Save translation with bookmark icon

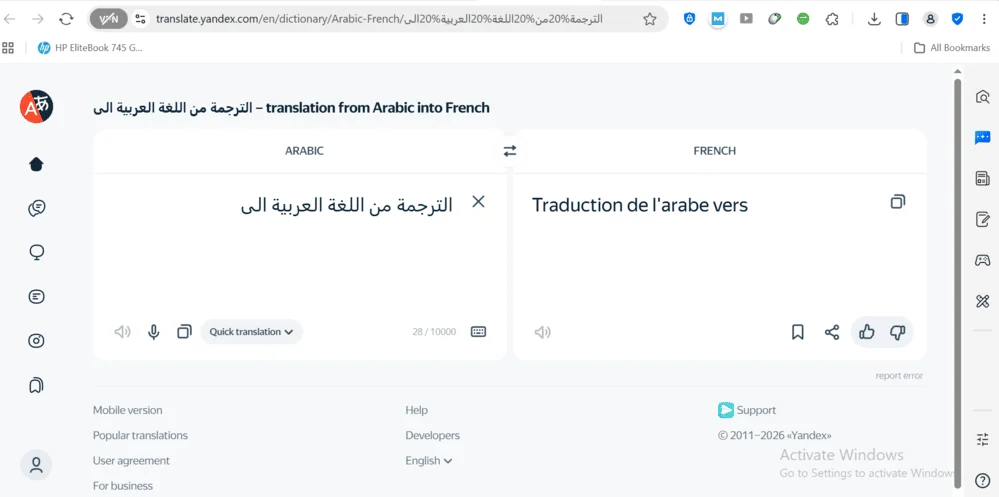tap(798, 332)
